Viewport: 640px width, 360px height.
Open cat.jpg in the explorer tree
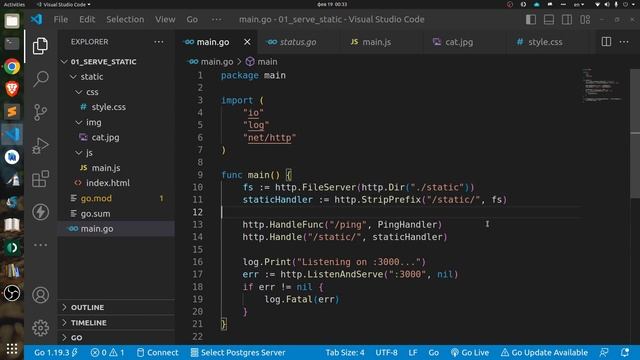(x=116, y=137)
